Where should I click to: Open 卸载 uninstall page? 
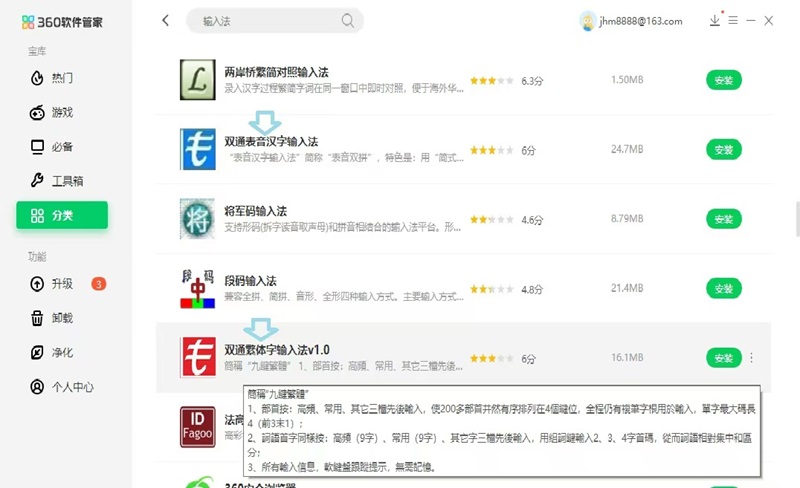tap(62, 318)
